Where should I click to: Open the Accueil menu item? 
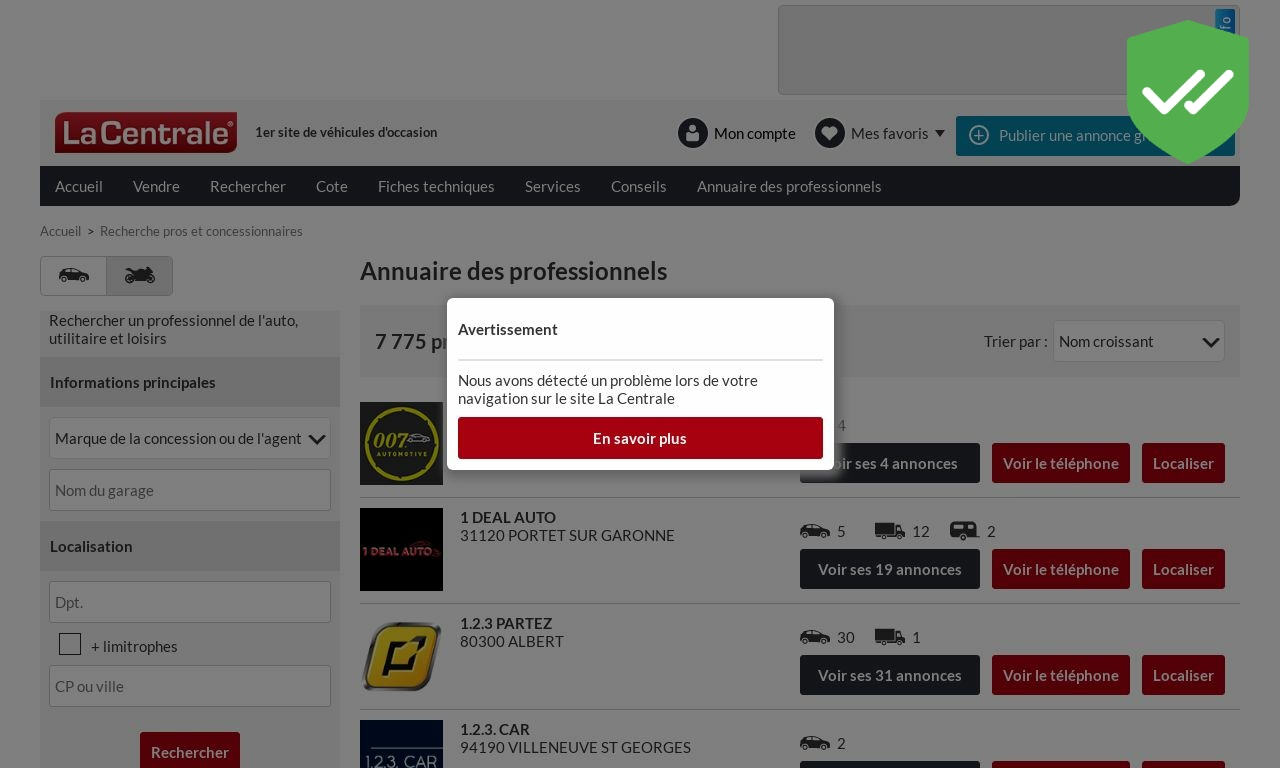pyautogui.click(x=79, y=186)
